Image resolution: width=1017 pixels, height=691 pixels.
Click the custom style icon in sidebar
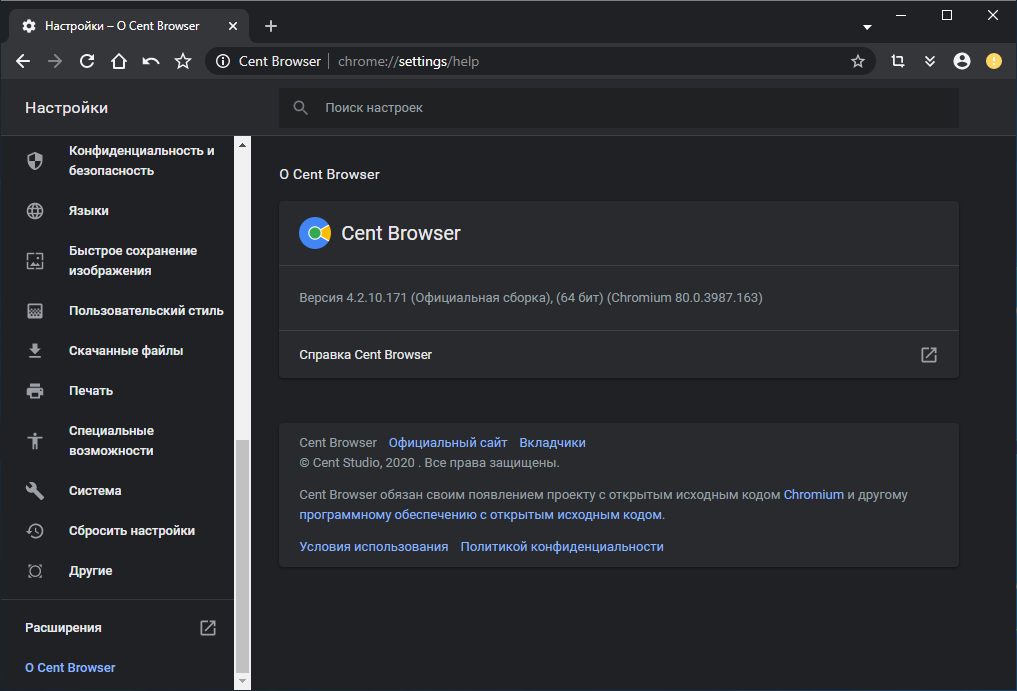[35, 311]
